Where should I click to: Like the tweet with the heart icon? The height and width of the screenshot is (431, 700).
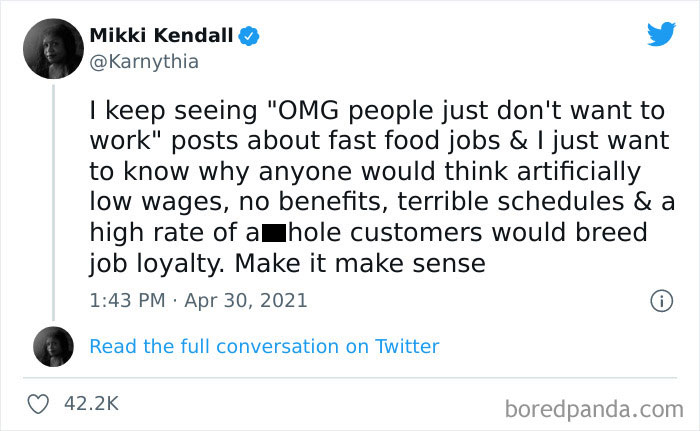click(x=41, y=404)
